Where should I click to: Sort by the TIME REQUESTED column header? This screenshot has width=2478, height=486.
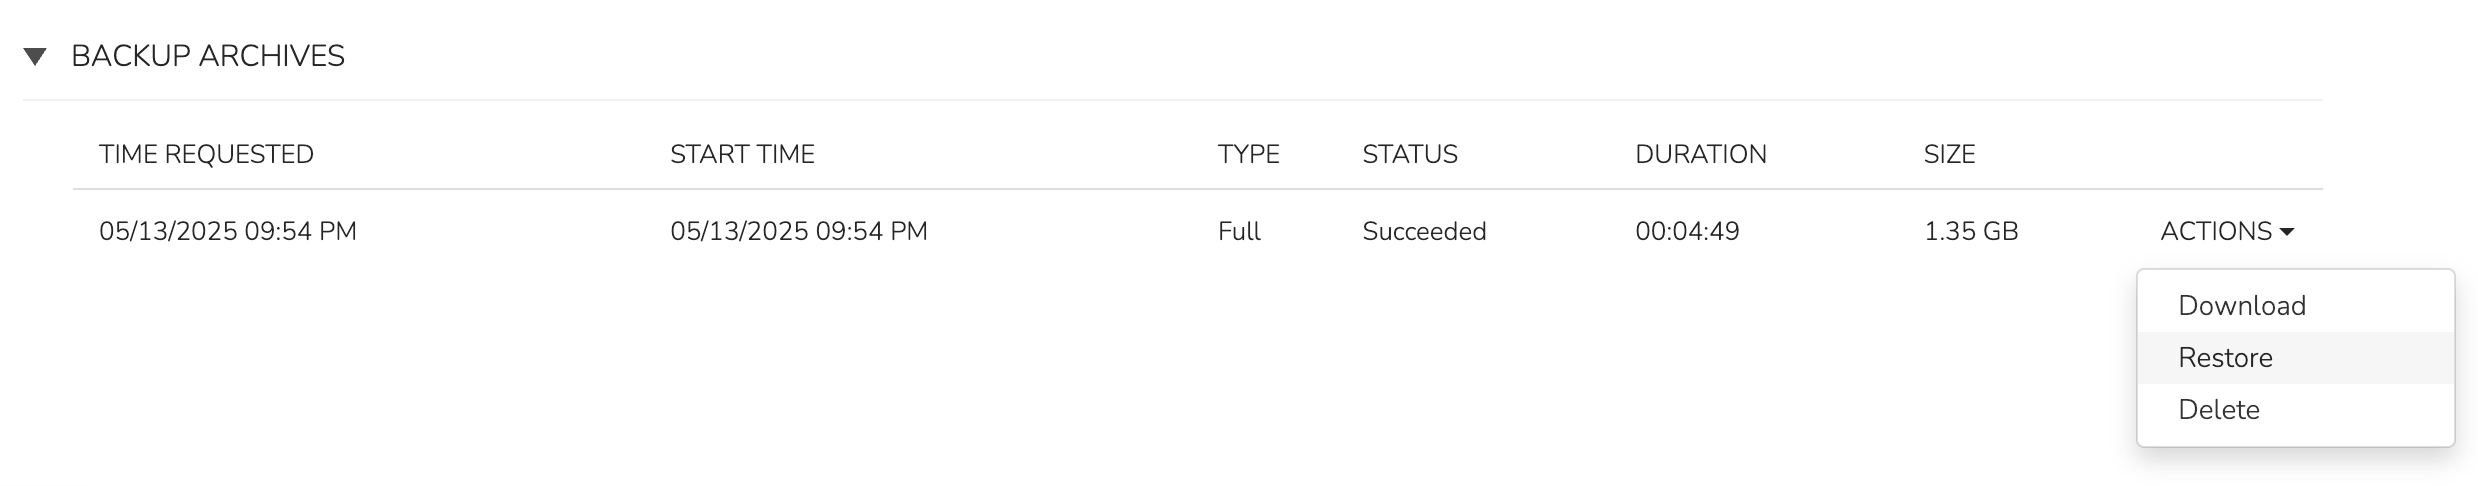coord(206,154)
